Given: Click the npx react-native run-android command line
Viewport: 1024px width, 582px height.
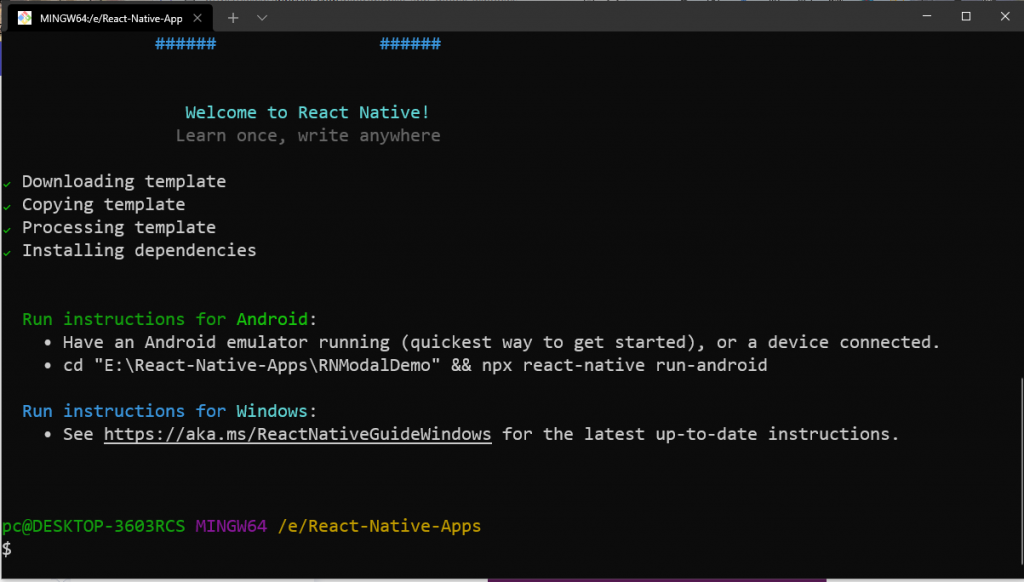Looking at the screenshot, I should [x=415, y=365].
